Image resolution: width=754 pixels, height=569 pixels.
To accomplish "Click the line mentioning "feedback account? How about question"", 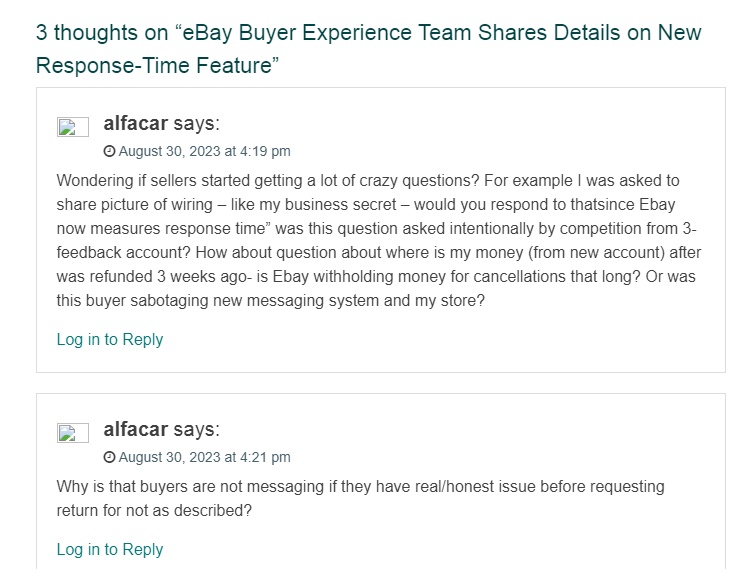I will (379, 253).
